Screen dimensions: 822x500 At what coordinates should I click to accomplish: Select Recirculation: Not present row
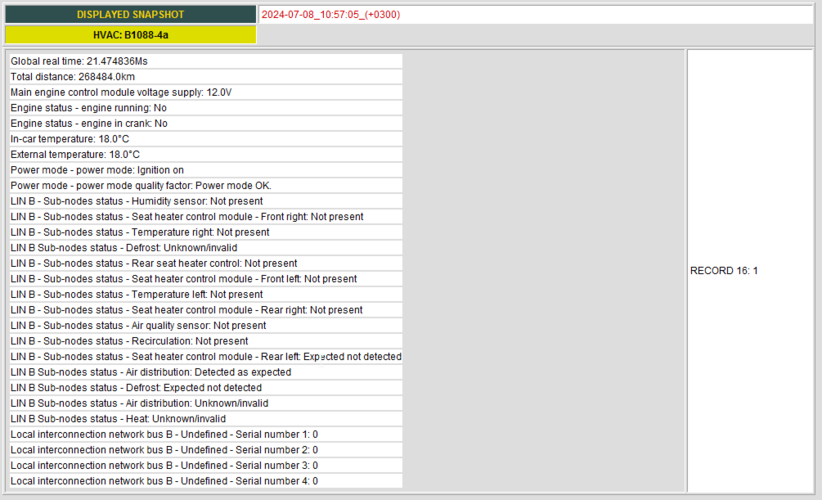pos(206,341)
